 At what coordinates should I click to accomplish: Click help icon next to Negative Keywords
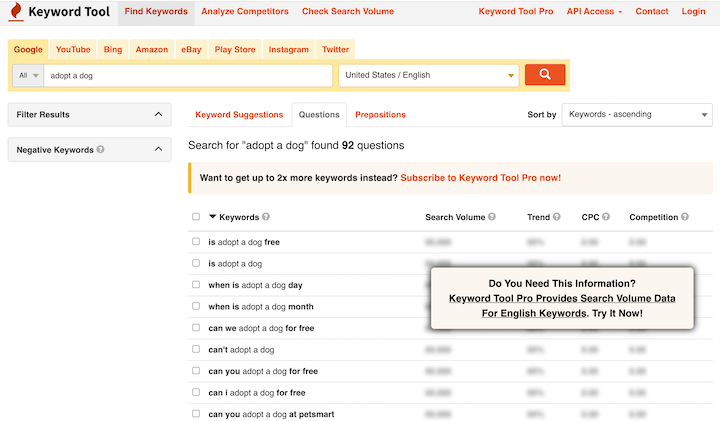point(101,149)
